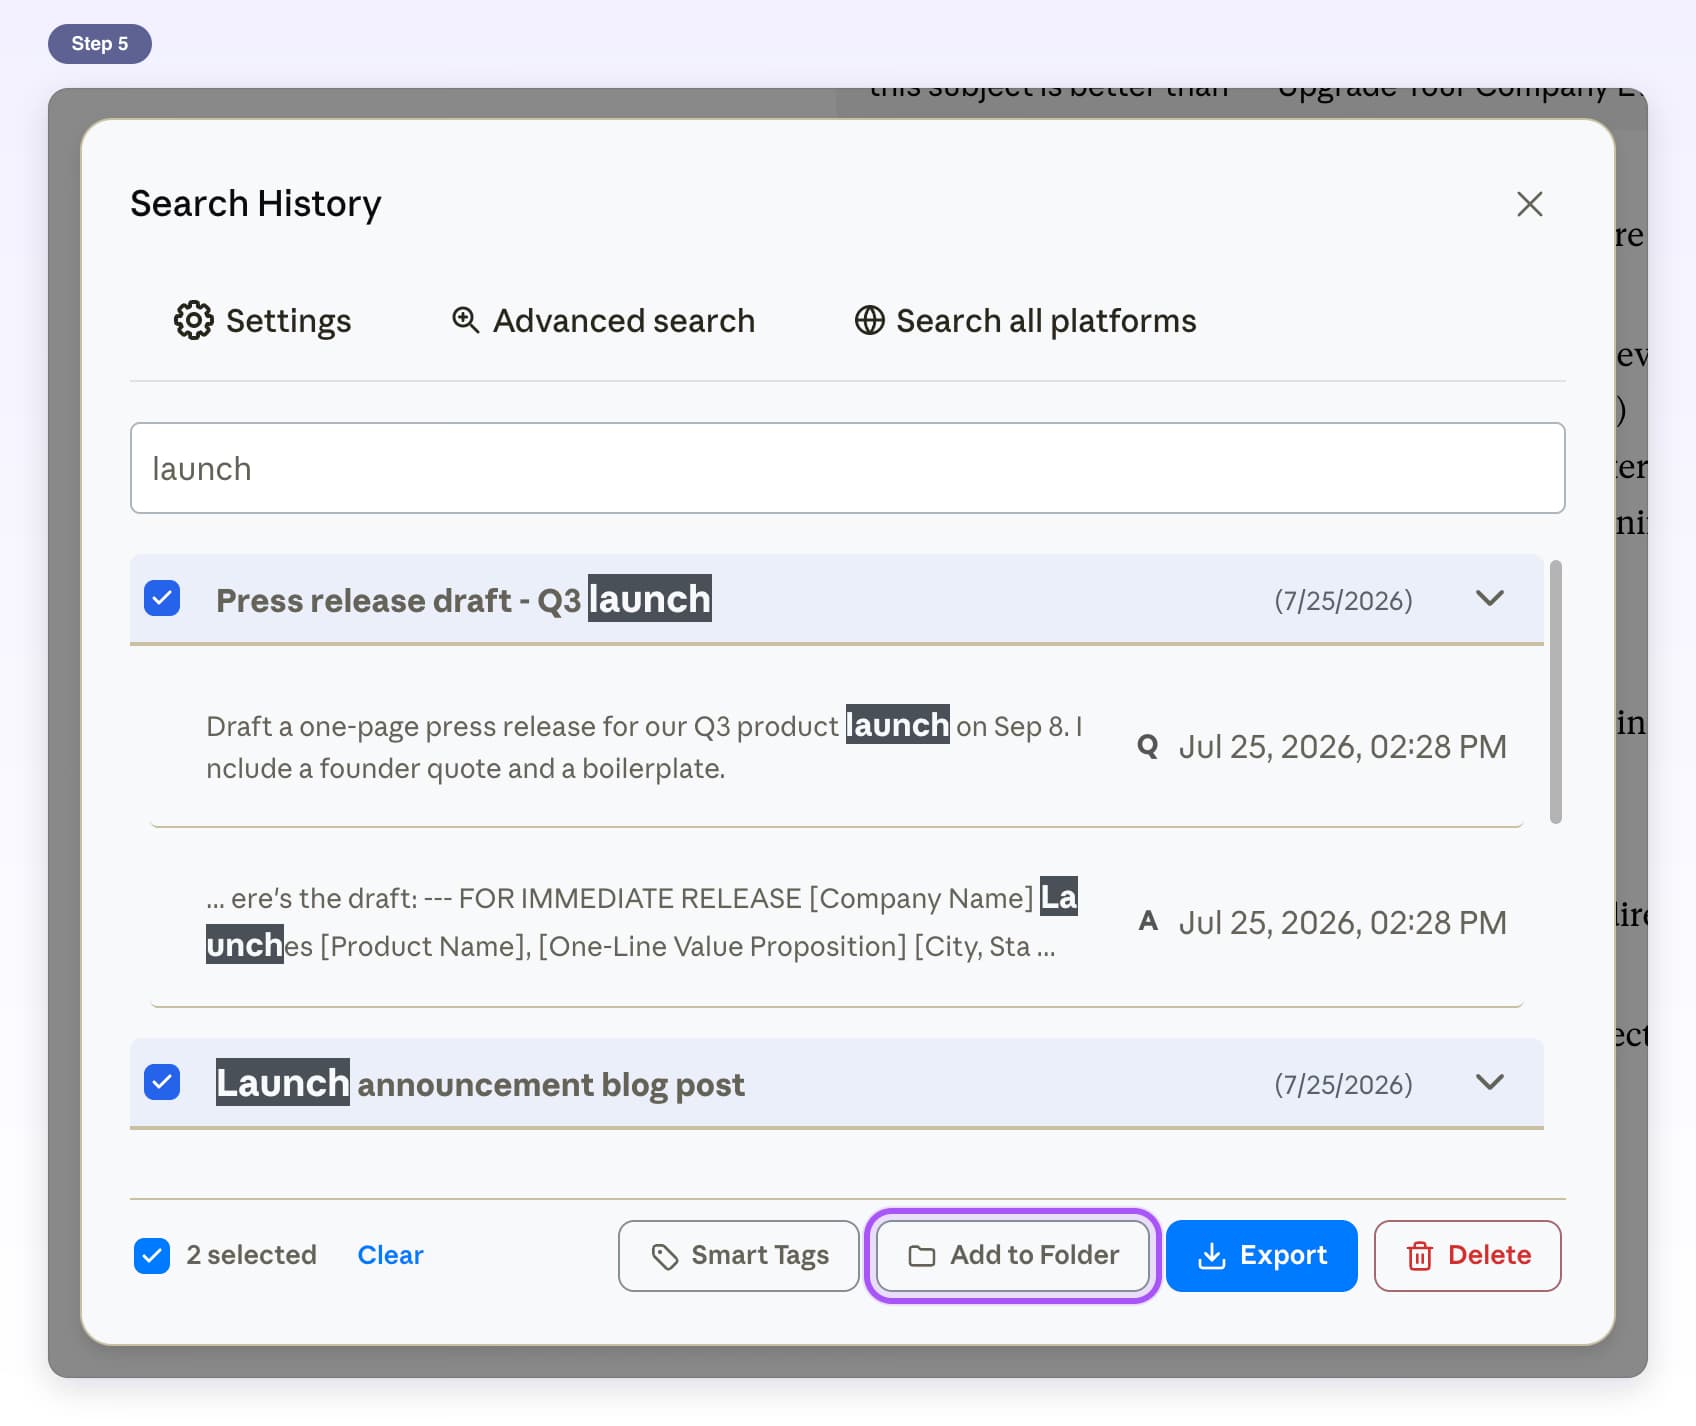Click the A marker beside the answer timestamp
This screenshot has height=1426, width=1696.
1148,921
